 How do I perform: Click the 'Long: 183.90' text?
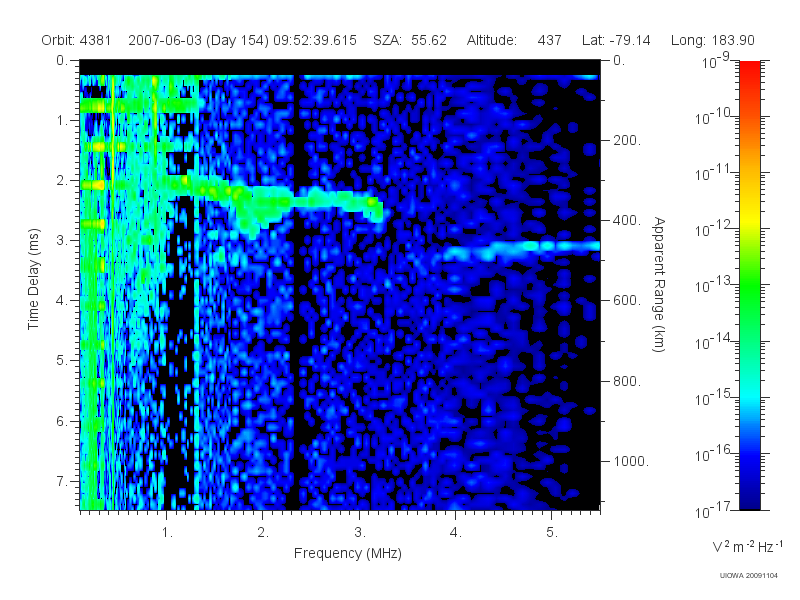coord(712,40)
